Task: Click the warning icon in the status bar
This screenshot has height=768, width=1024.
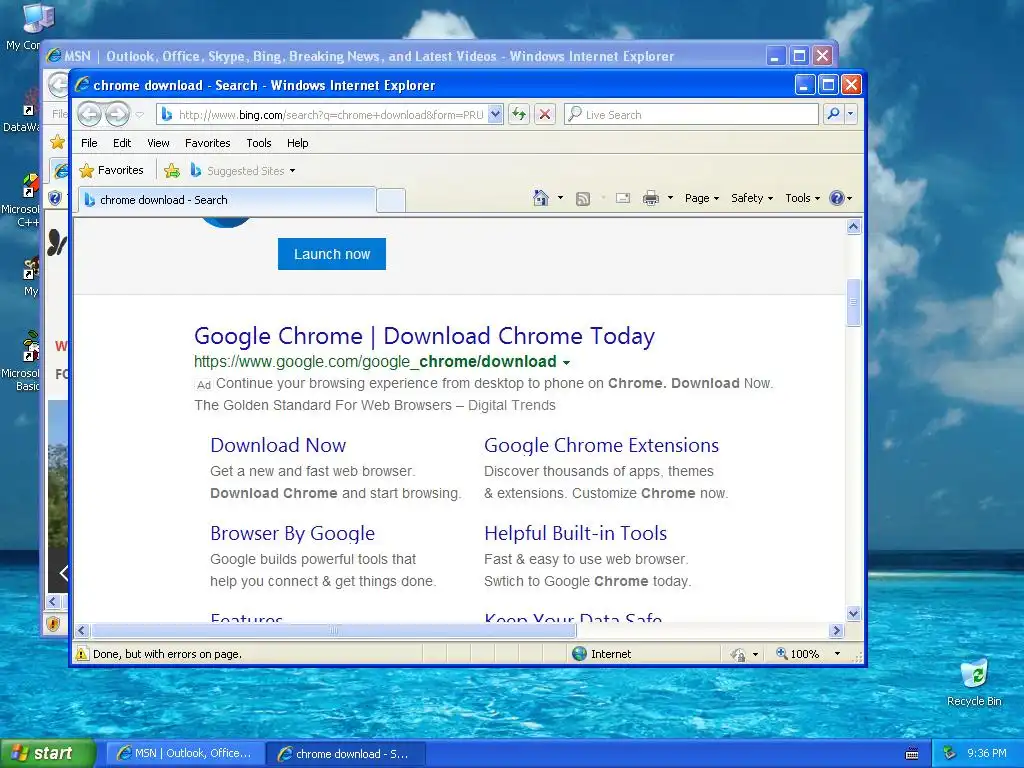Action: tap(82, 654)
